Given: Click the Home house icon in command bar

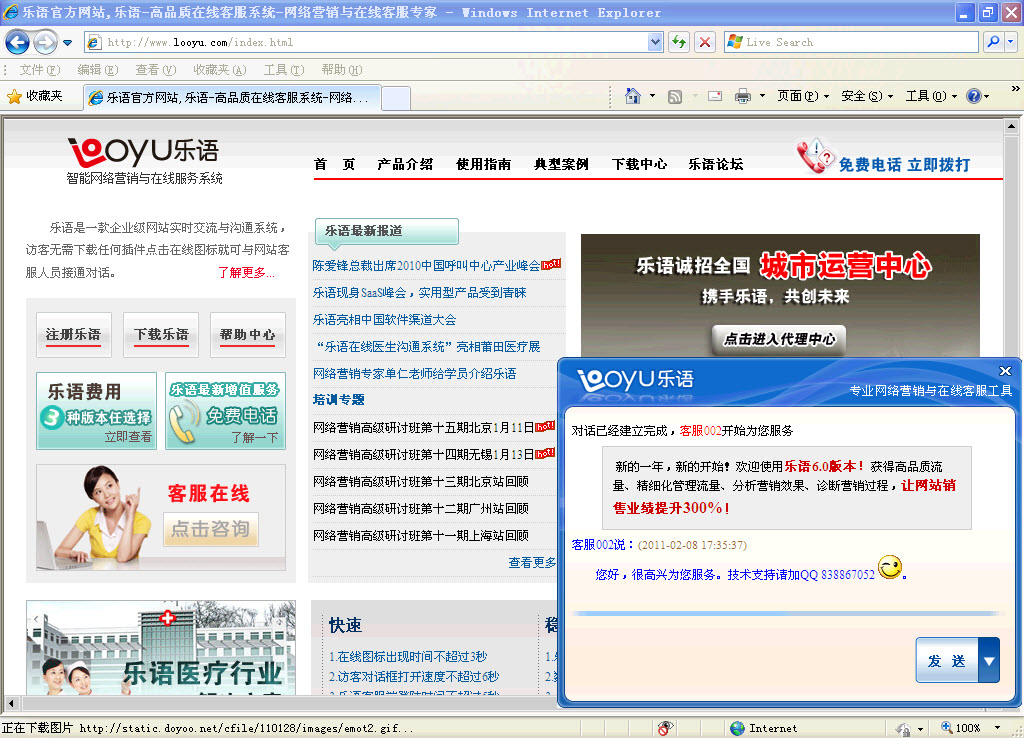Looking at the screenshot, I should click(633, 96).
